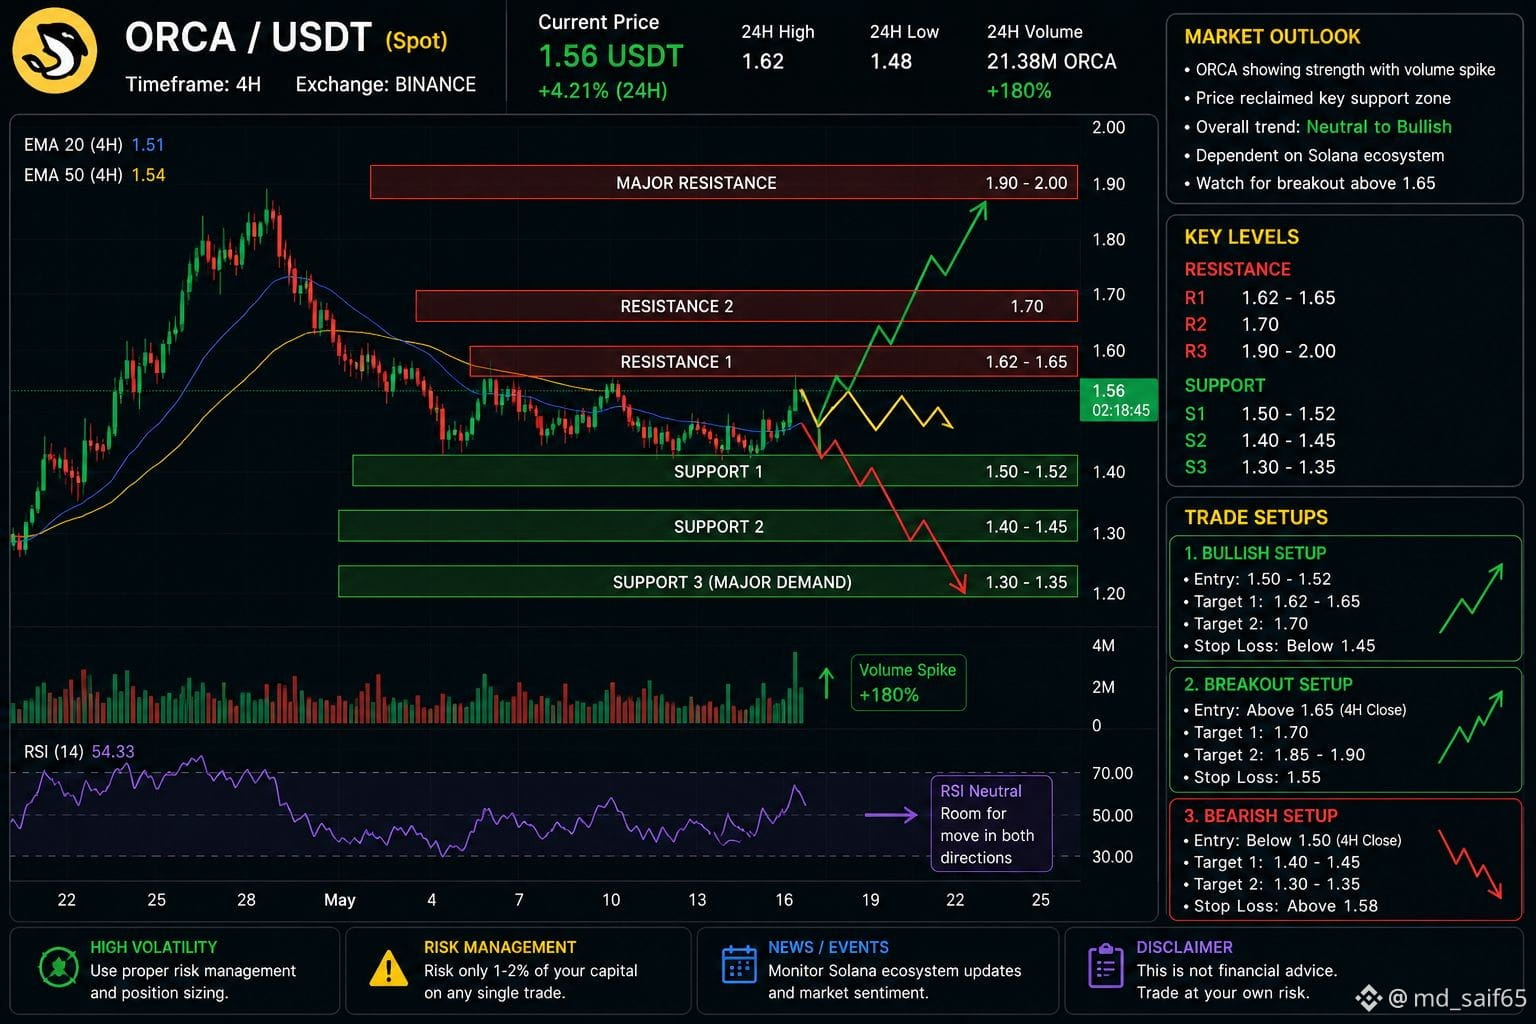Click the 2. BREAKOUT SETUP title
This screenshot has height=1024, width=1536.
pyautogui.click(x=1268, y=684)
